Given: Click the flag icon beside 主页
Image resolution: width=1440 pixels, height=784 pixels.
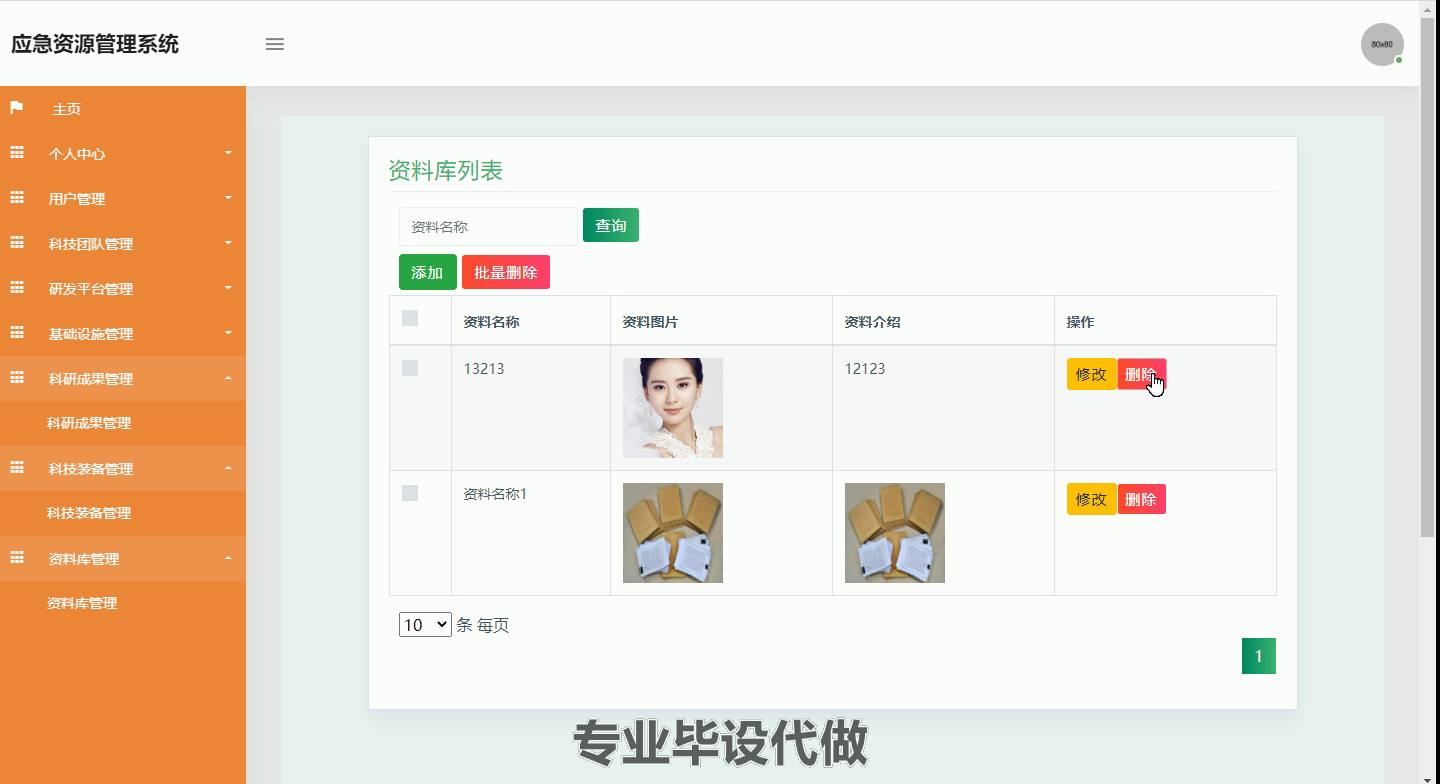Looking at the screenshot, I should point(17,108).
